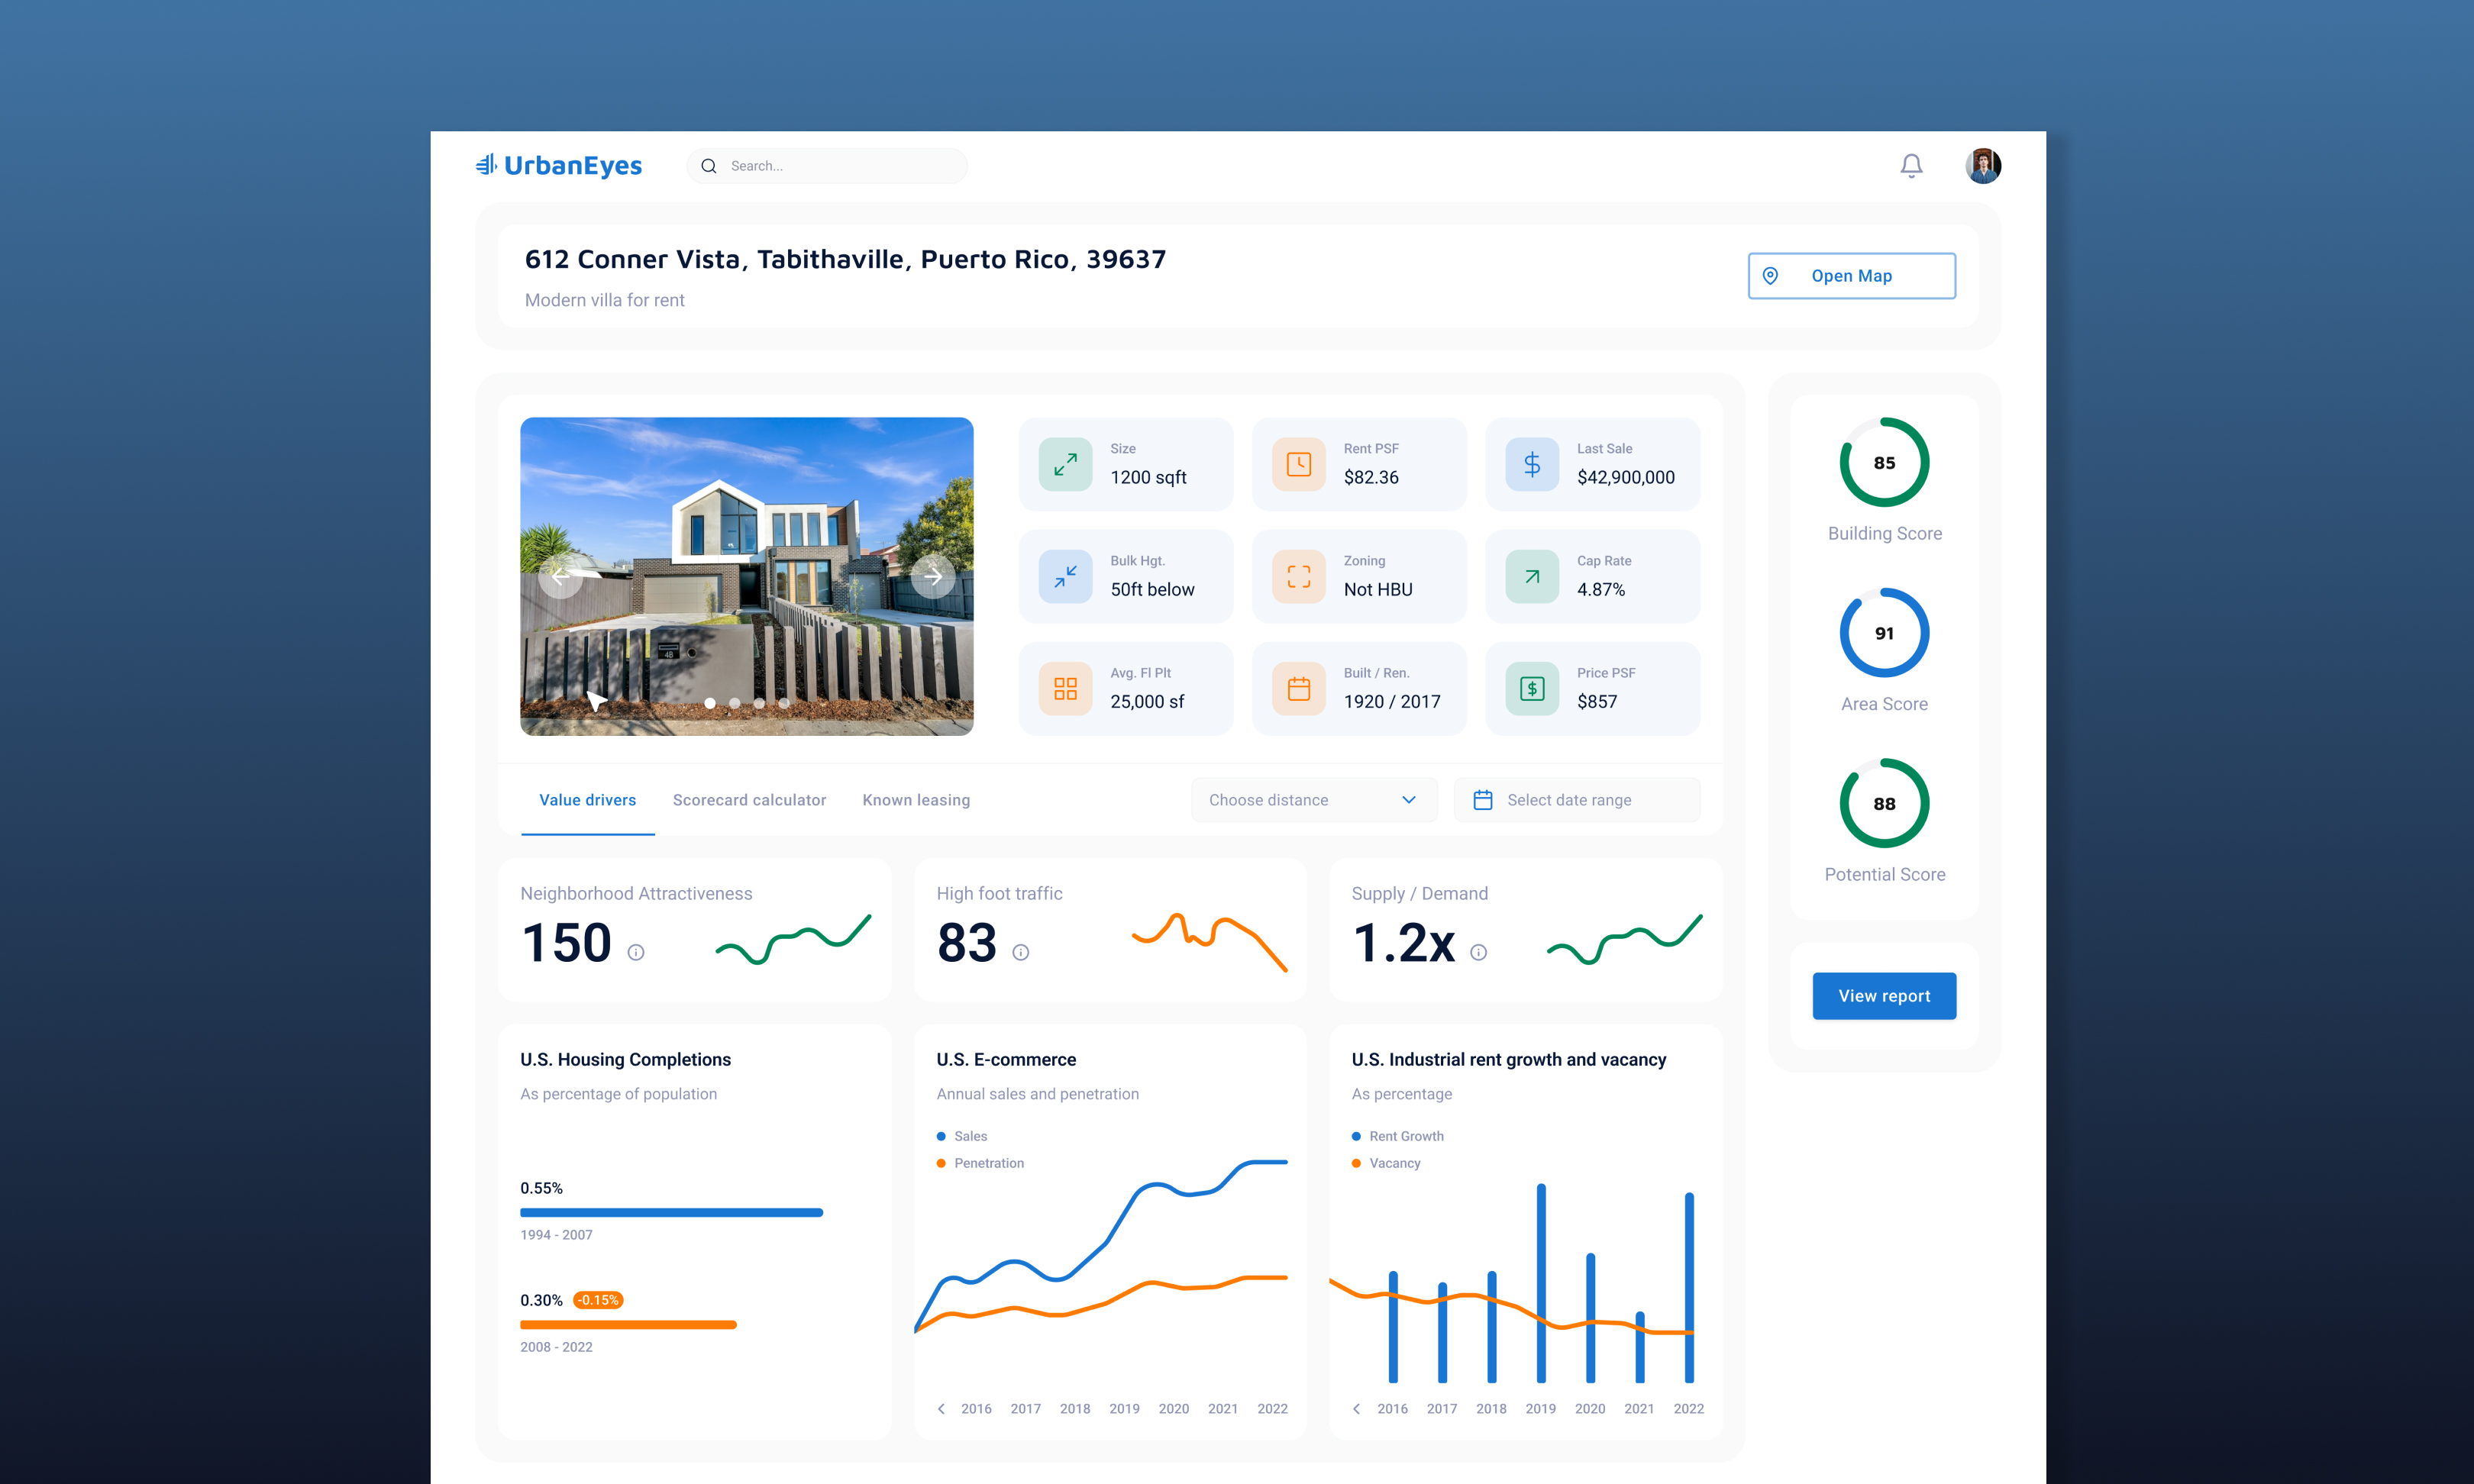This screenshot has height=1484, width=2474.
Task: Go to earlier years in E-commerce chart
Action: [x=941, y=1408]
